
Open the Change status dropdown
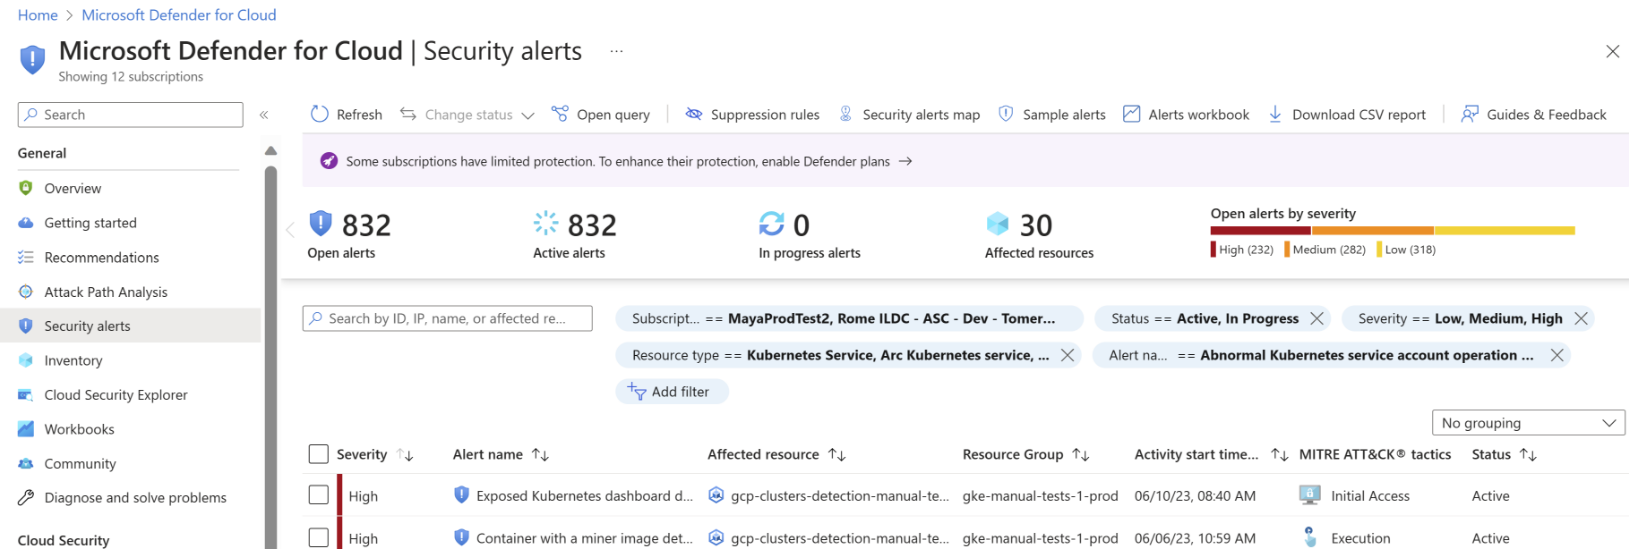(468, 115)
